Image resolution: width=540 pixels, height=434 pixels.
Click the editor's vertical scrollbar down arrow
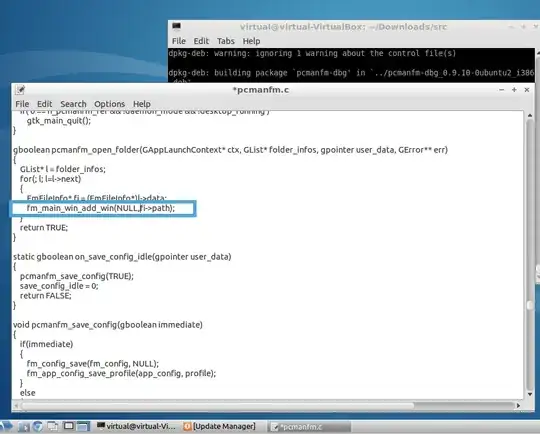point(530,394)
